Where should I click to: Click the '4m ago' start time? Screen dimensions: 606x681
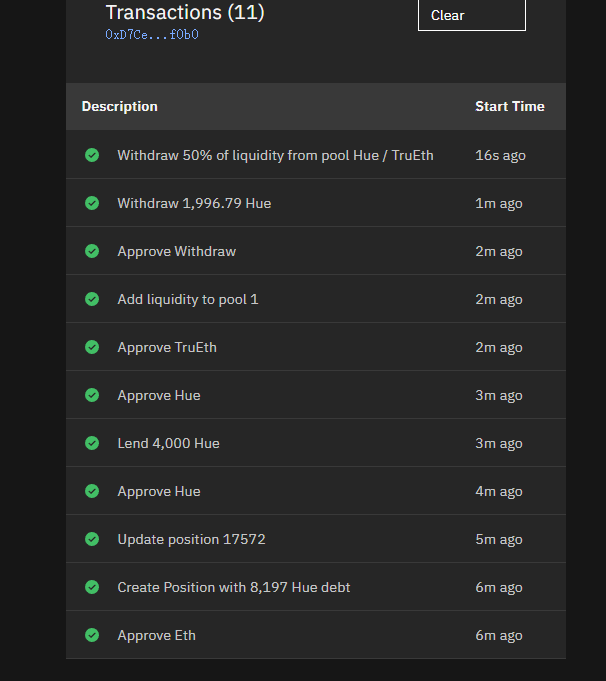tap(499, 491)
